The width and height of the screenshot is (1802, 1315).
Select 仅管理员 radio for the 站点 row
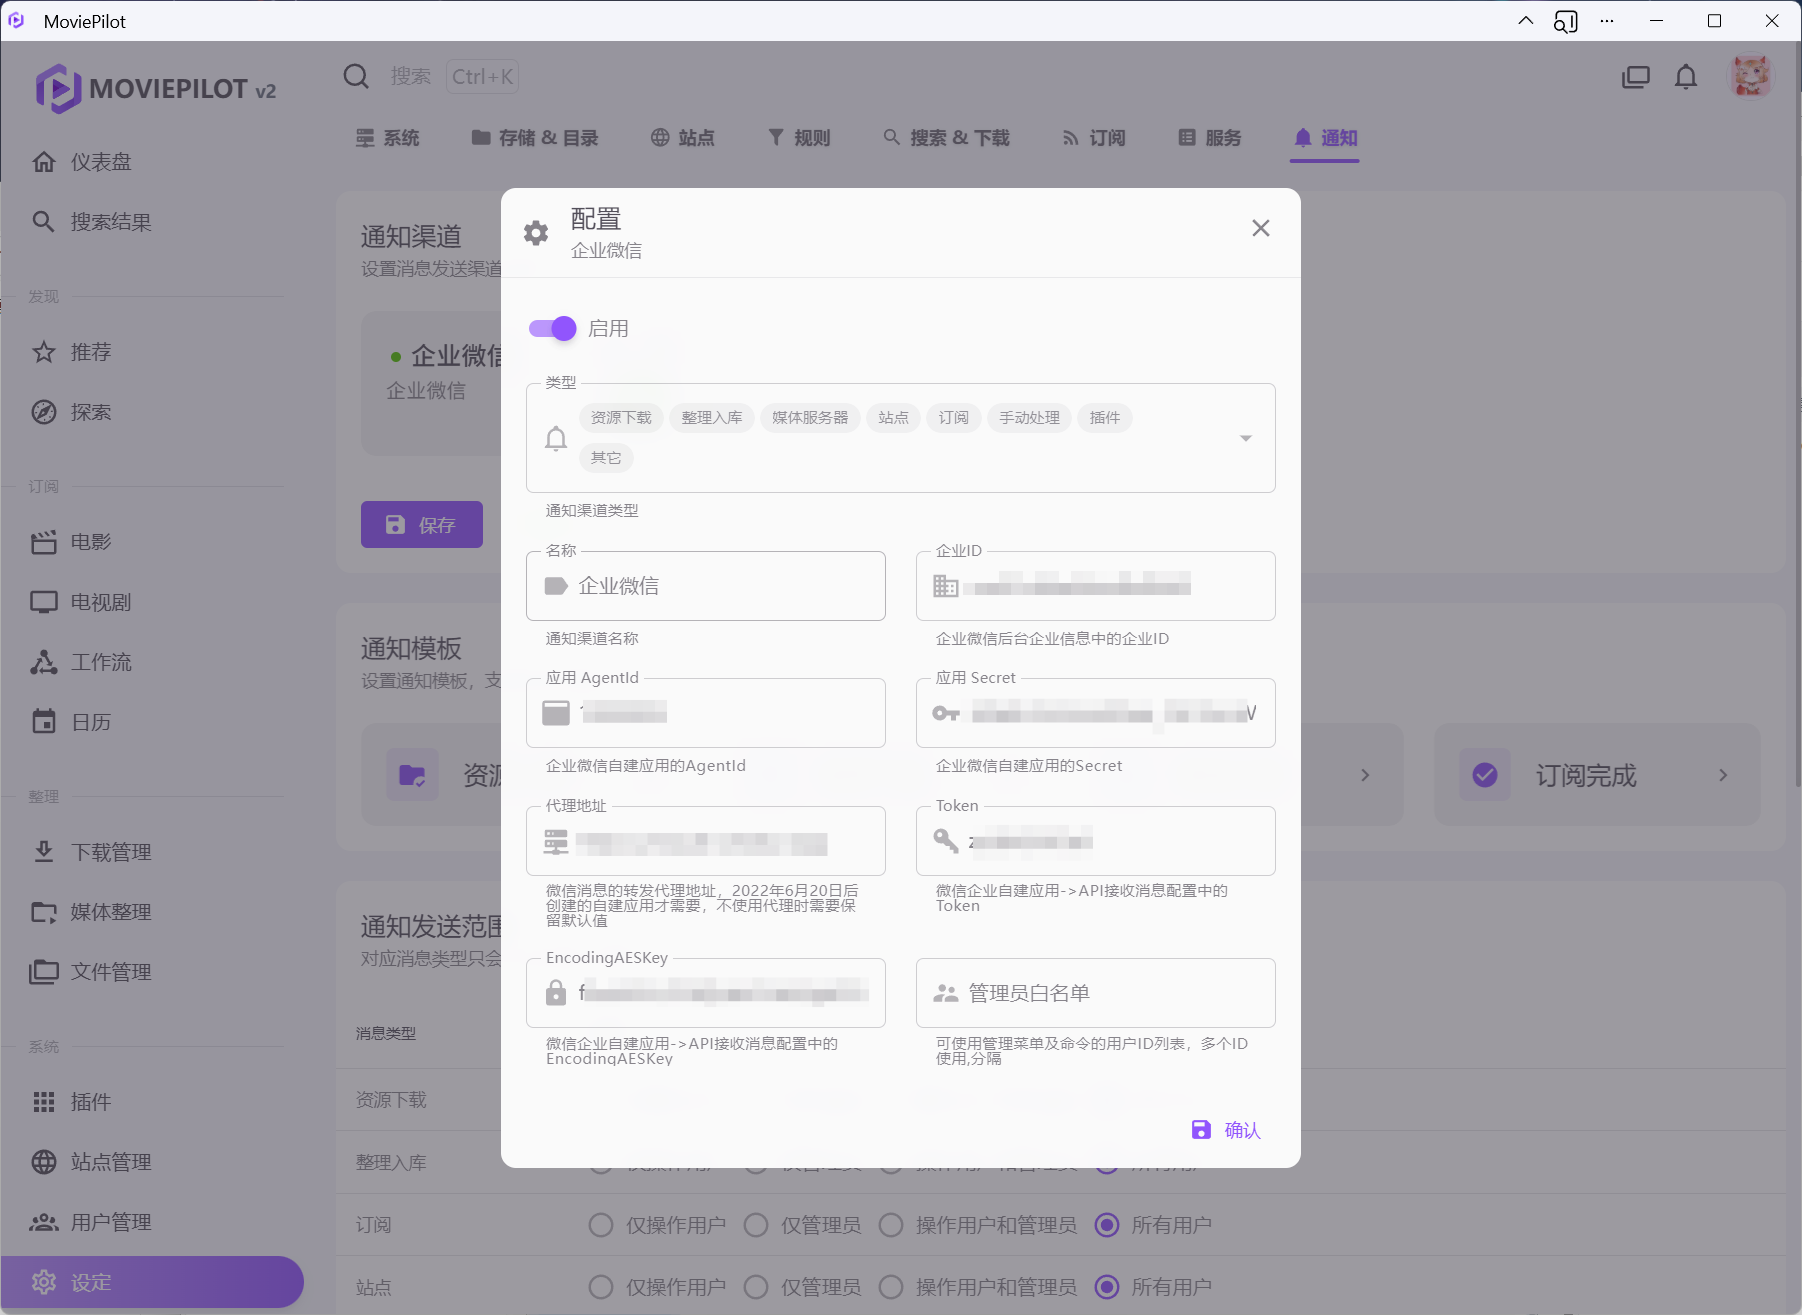click(x=756, y=1287)
